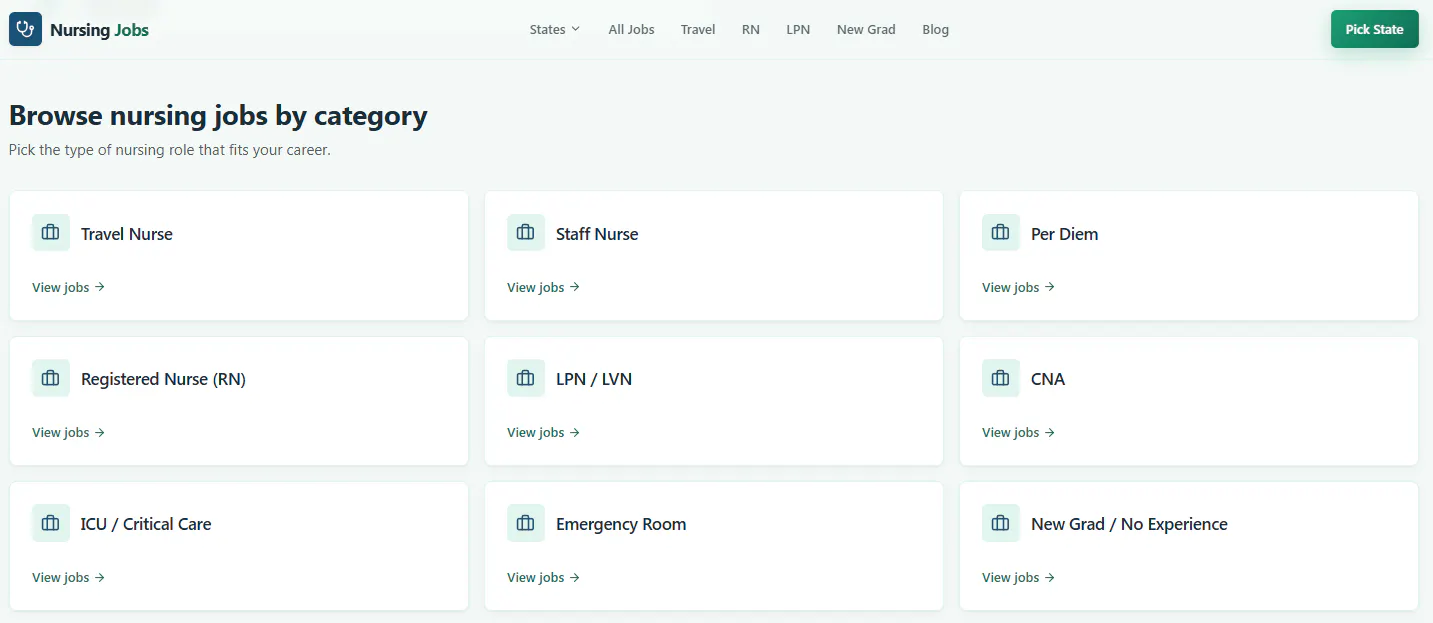The height and width of the screenshot is (623, 1433).
Task: Click the briefcase icon on CNA card
Action: [1001, 378]
